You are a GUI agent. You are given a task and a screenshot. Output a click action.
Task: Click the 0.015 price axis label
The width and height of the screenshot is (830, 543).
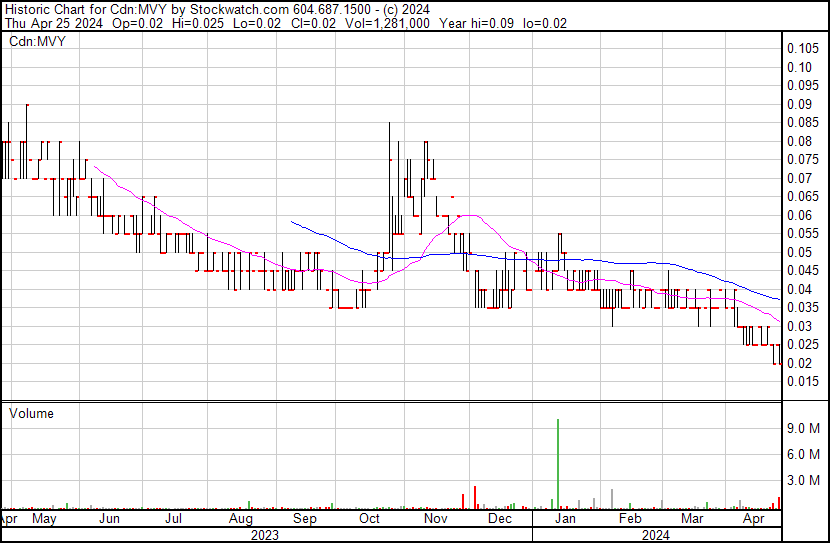[x=802, y=381]
